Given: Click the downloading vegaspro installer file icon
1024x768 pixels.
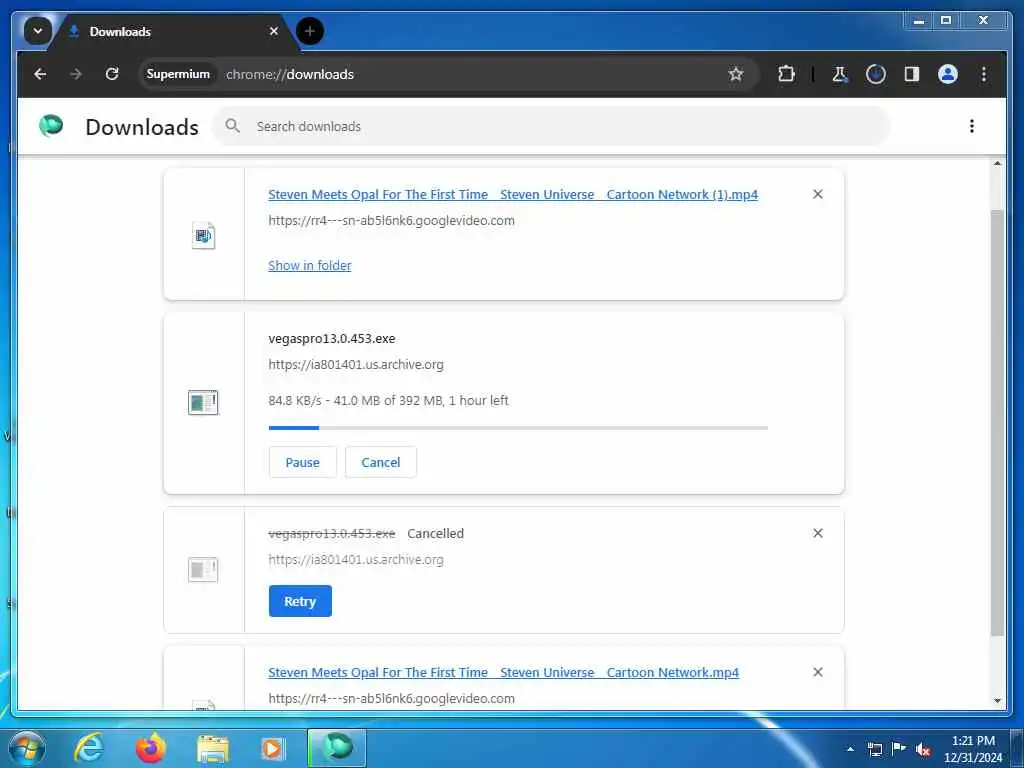Looking at the screenshot, I should (x=203, y=402).
